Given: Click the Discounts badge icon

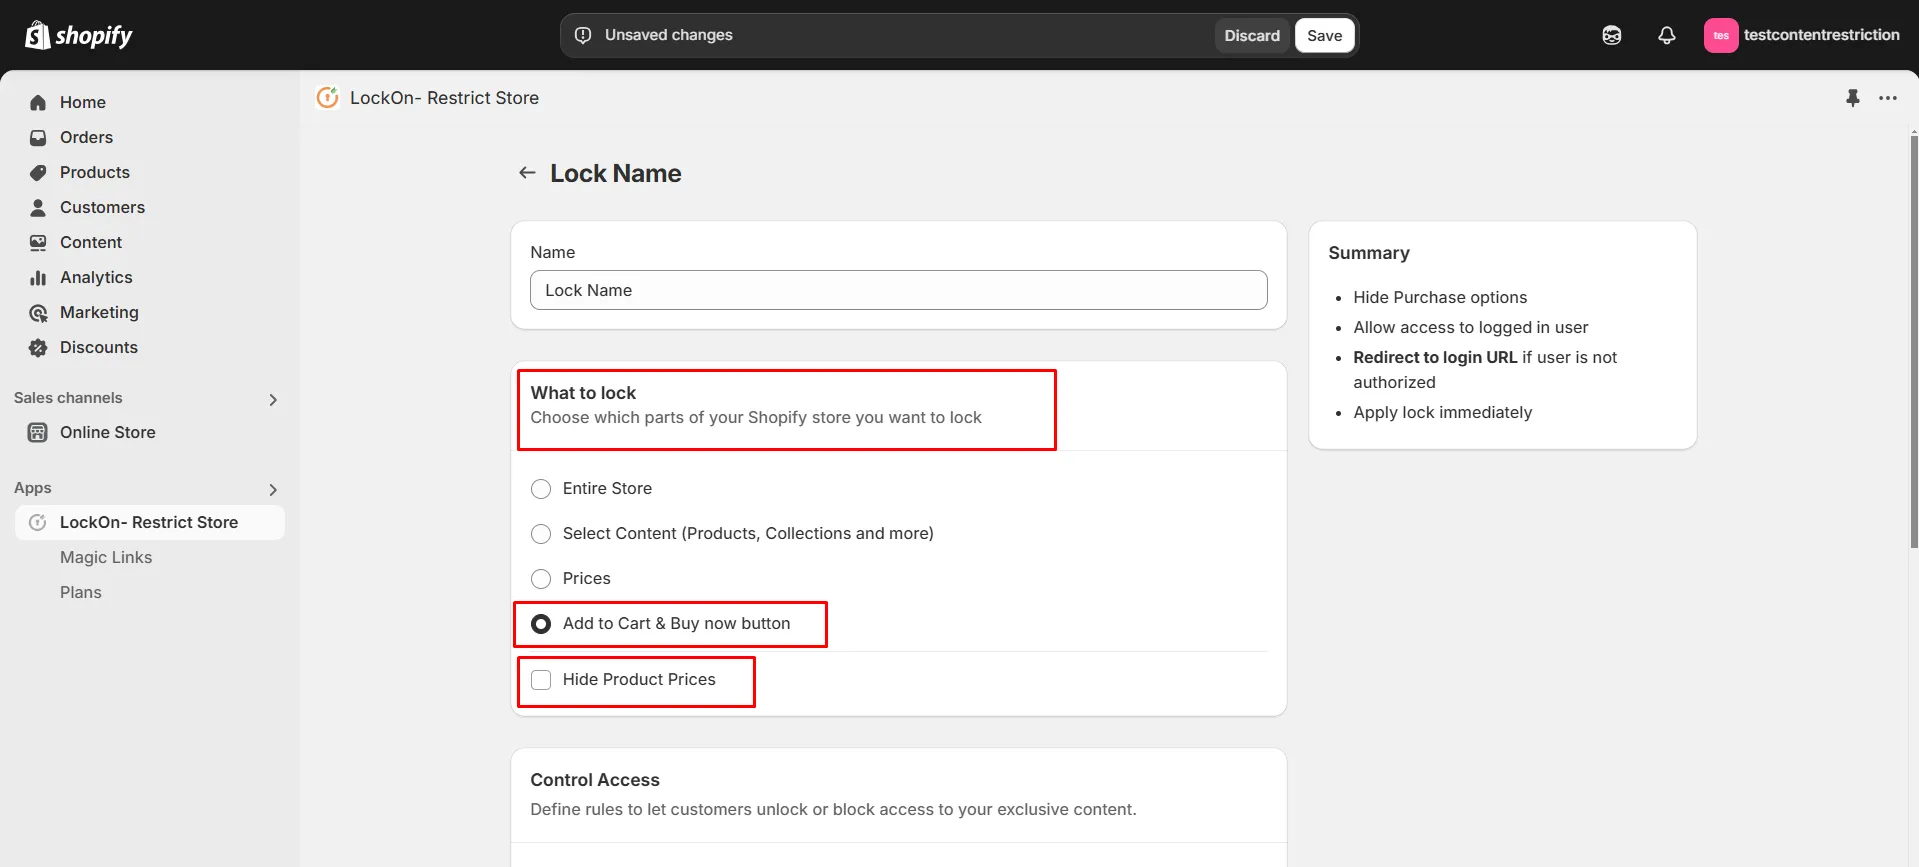Looking at the screenshot, I should pyautogui.click(x=38, y=347).
